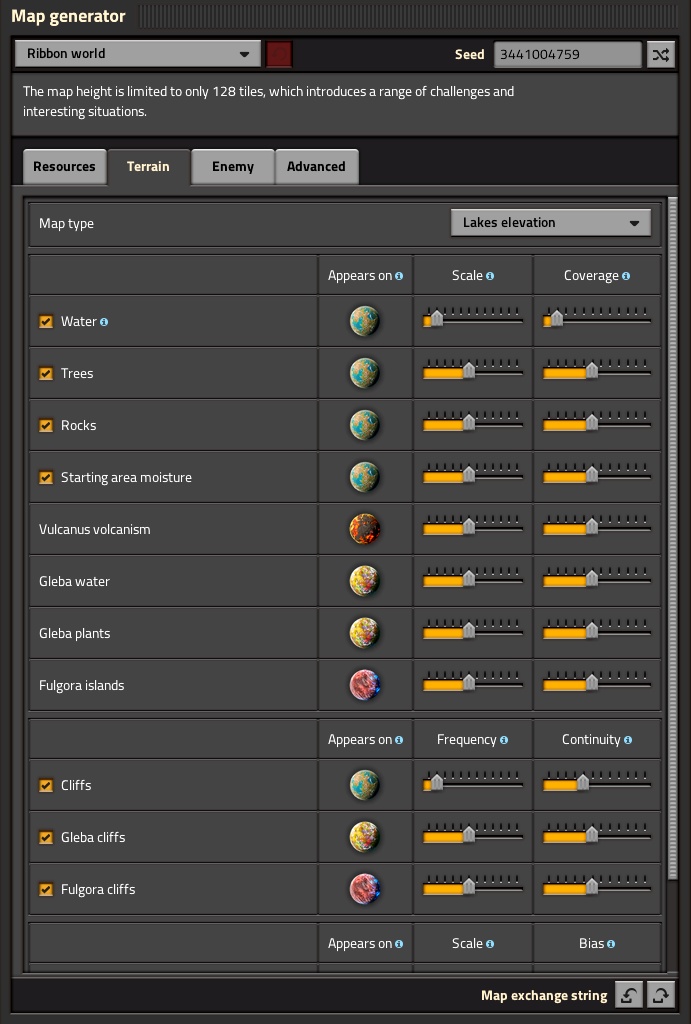691x1024 pixels.
Task: Click the Fulgora islands label
Action: (82, 686)
